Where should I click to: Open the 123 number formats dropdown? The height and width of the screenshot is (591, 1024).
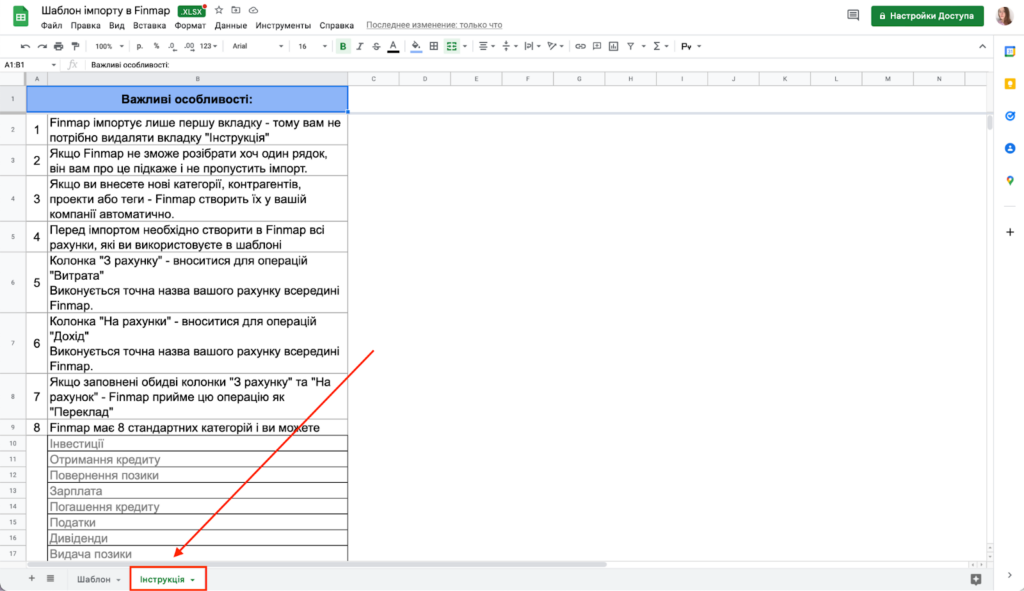pos(208,46)
